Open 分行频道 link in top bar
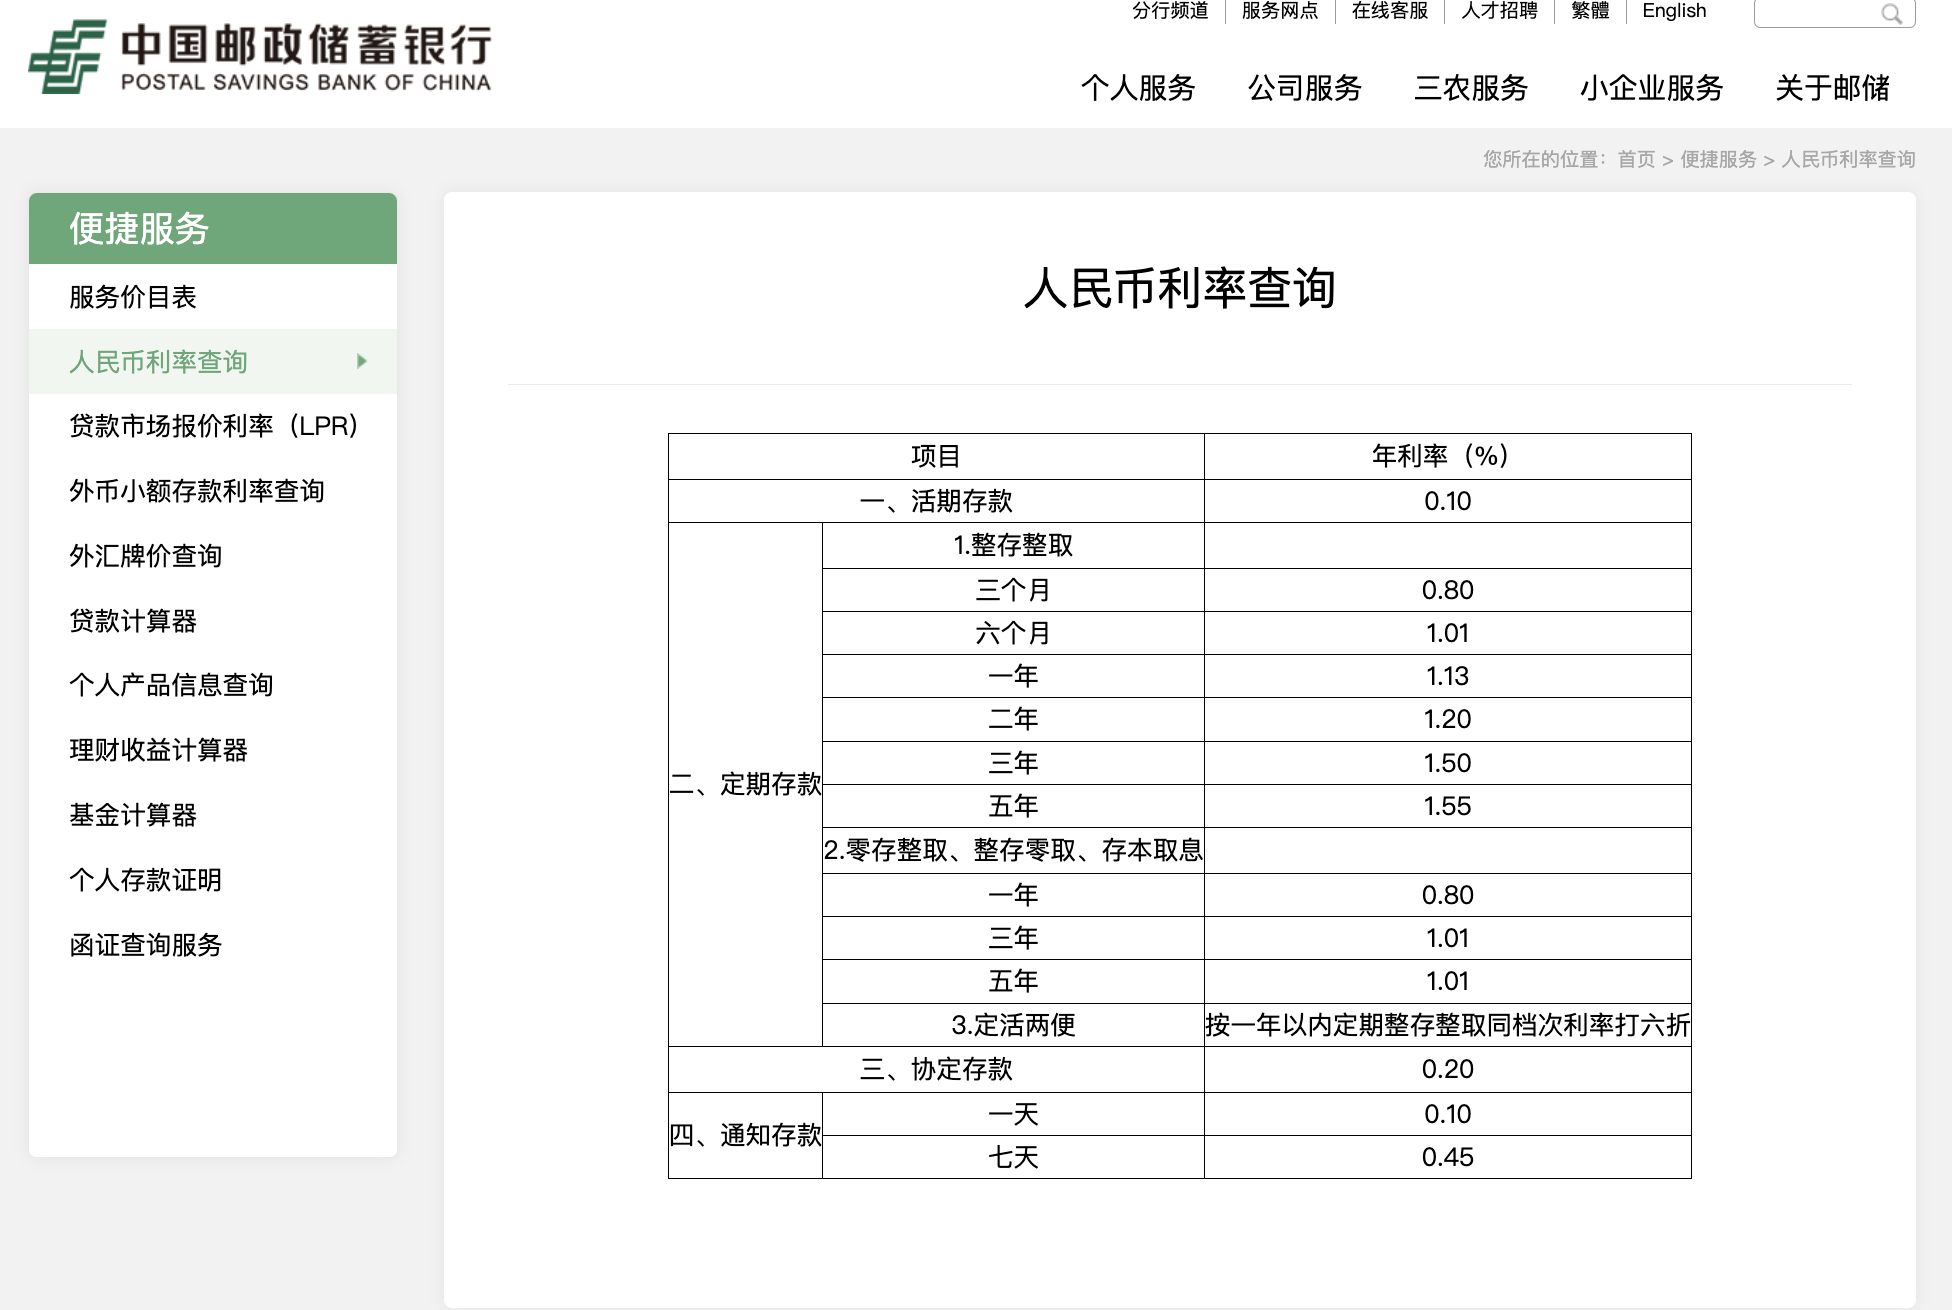 pos(1170,11)
